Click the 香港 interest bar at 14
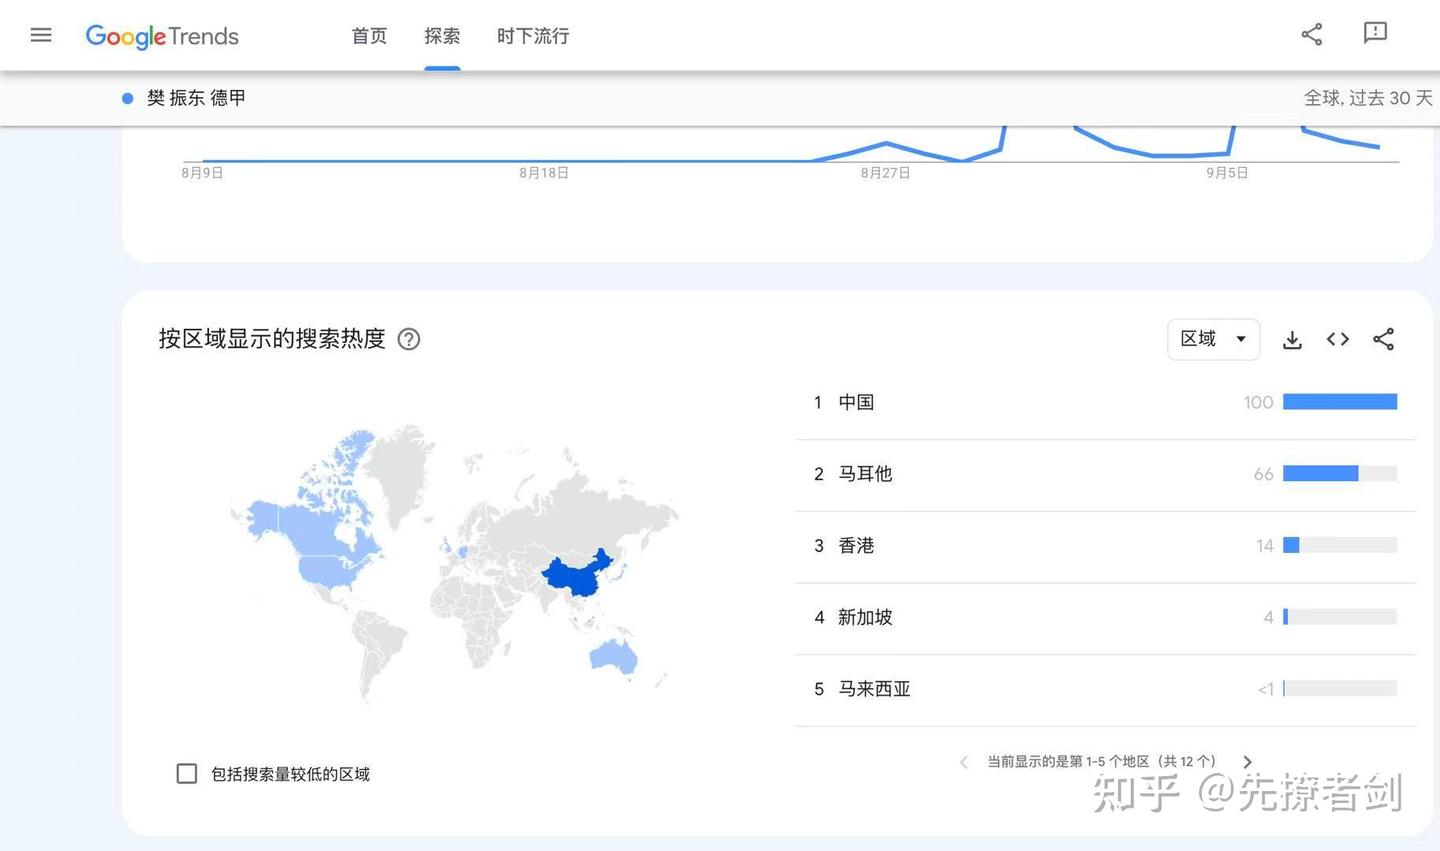1440x851 pixels. [x=1340, y=546]
